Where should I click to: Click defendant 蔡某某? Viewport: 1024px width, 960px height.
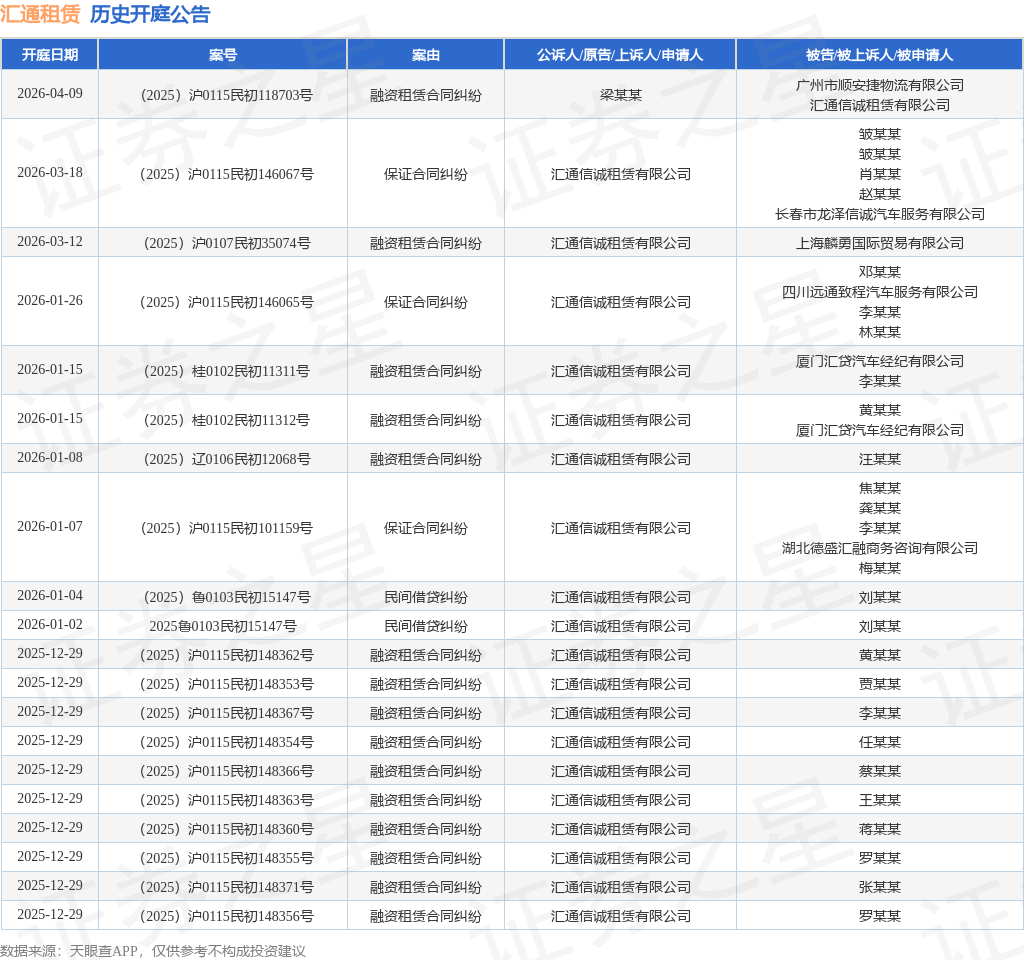(880, 771)
